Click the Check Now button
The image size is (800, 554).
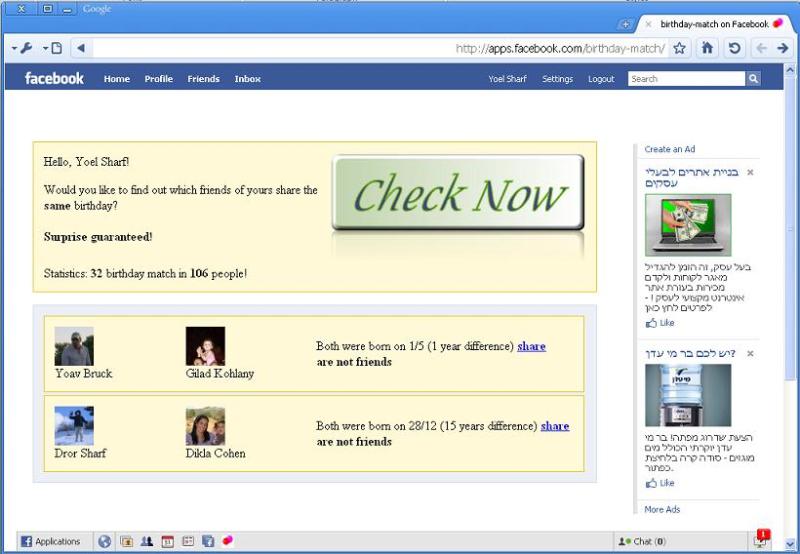[458, 192]
